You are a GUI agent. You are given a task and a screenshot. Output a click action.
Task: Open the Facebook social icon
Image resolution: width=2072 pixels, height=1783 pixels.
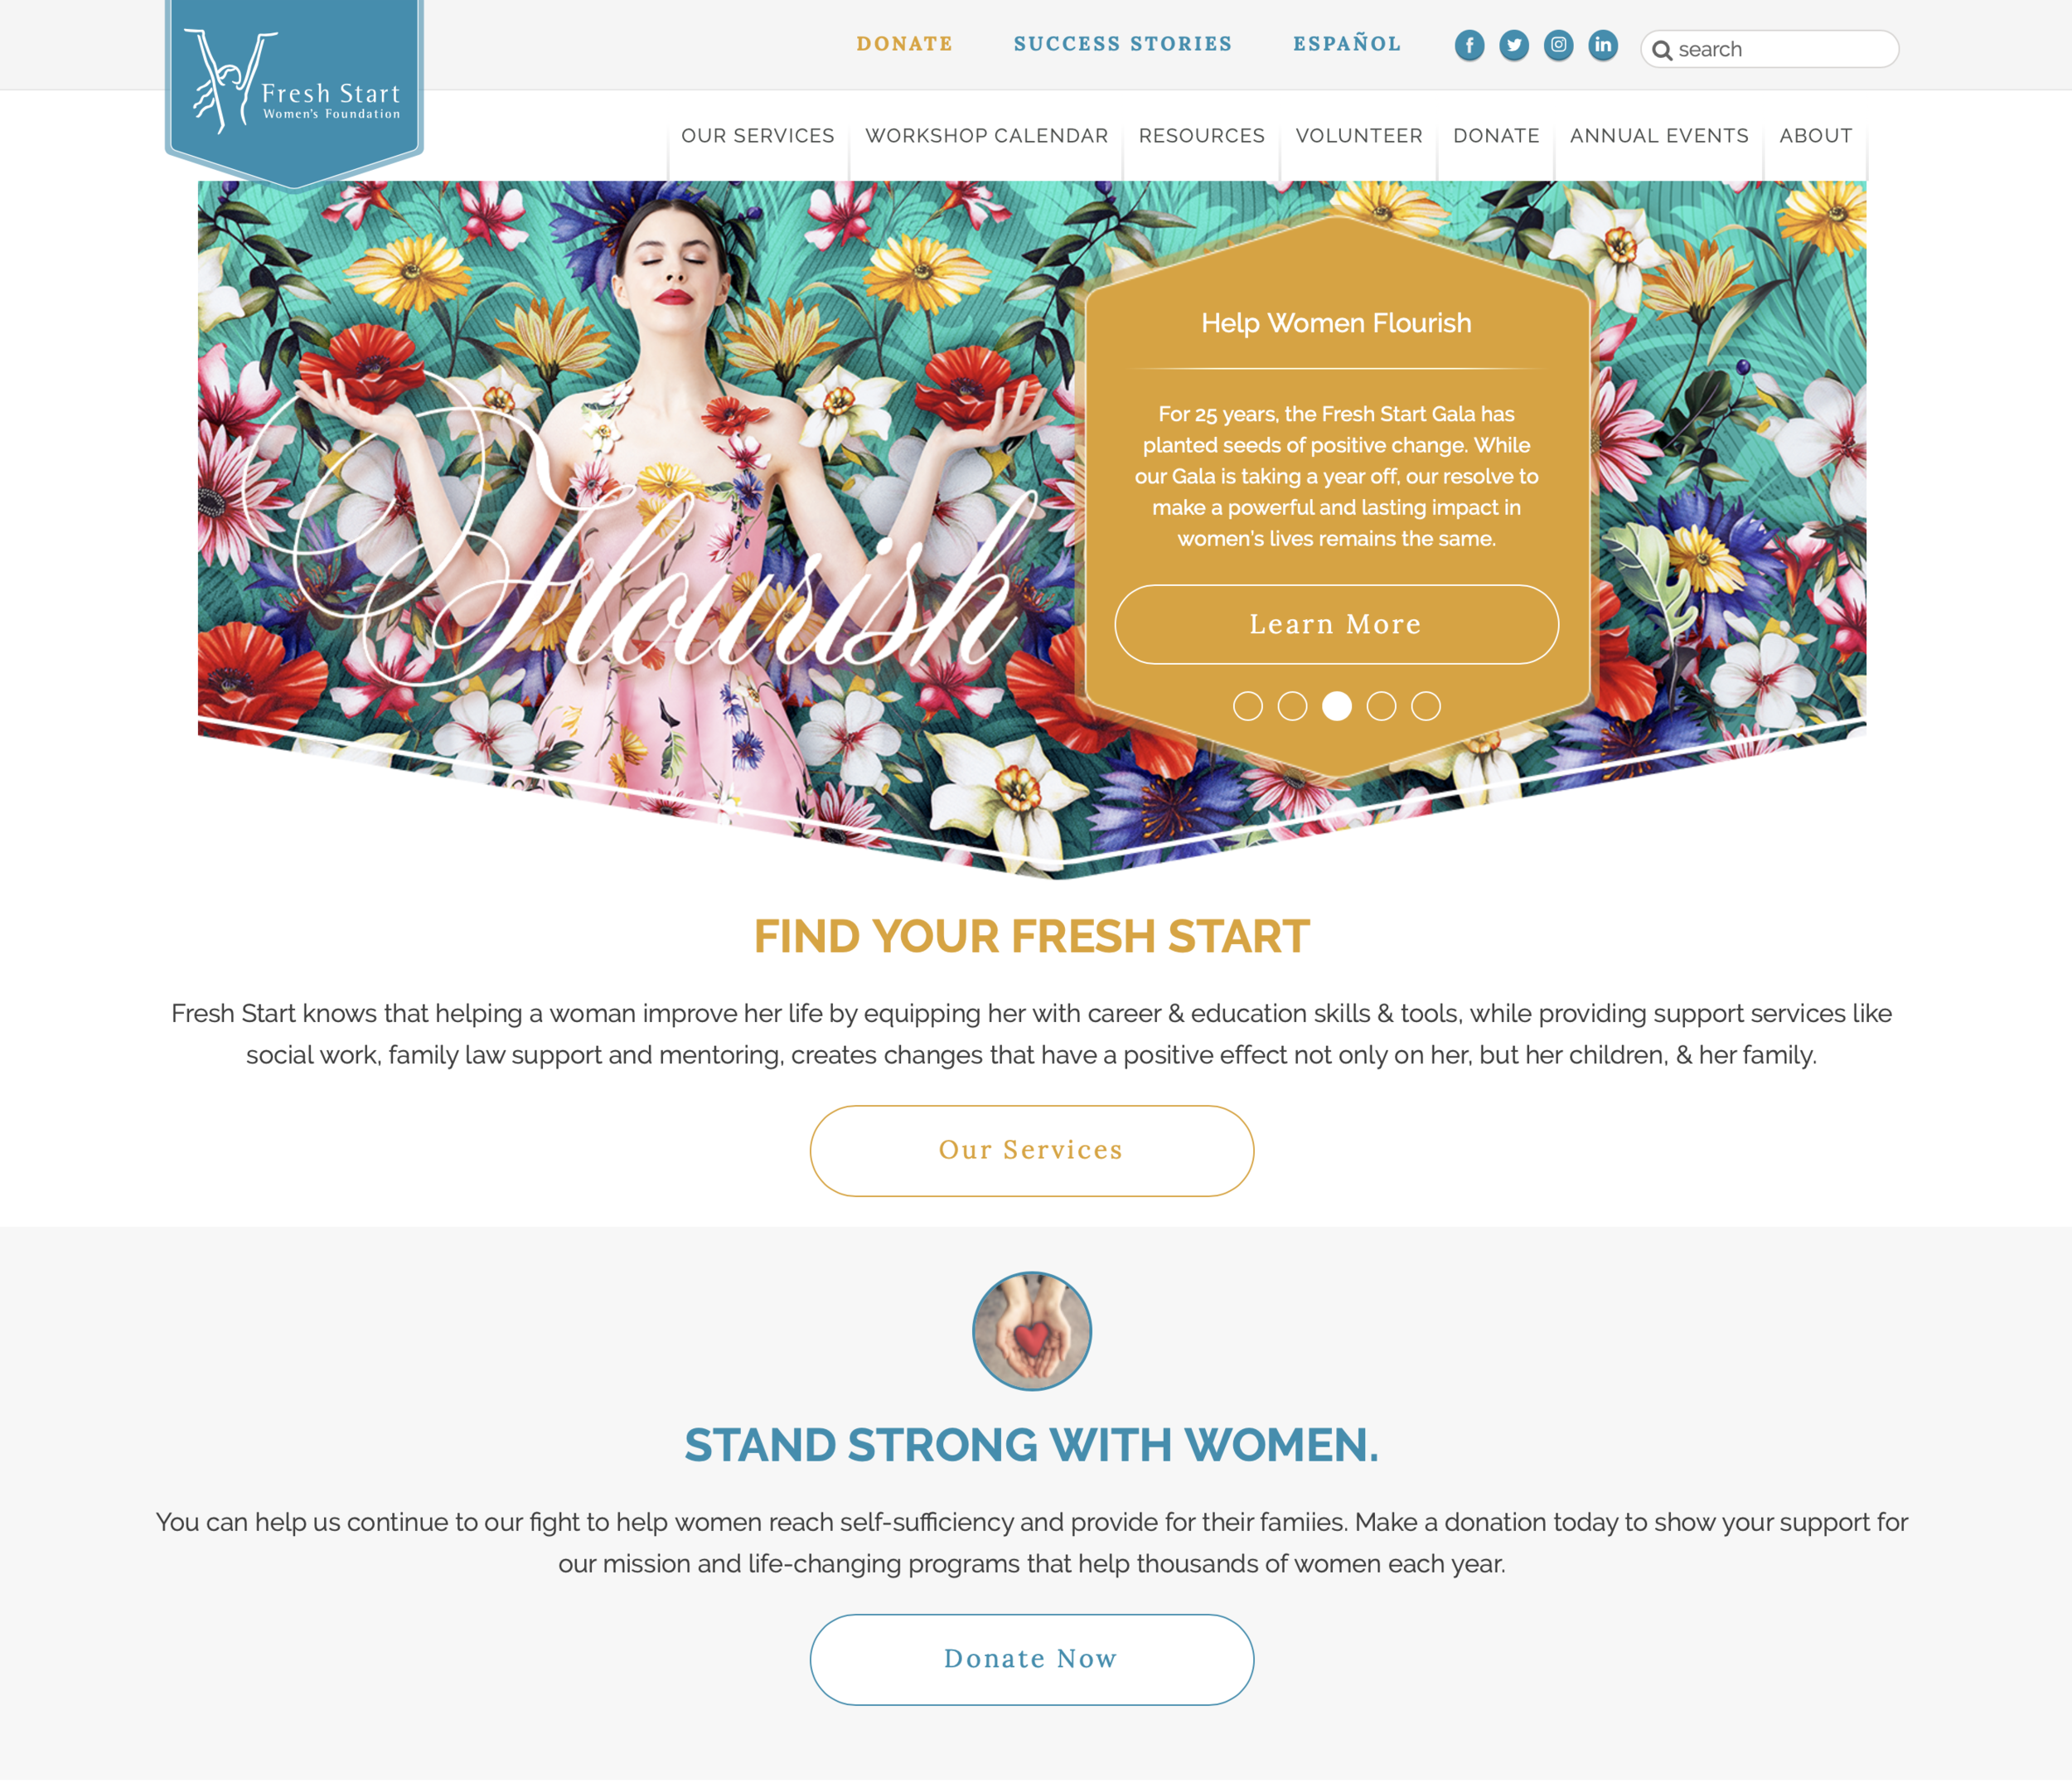(x=1469, y=45)
